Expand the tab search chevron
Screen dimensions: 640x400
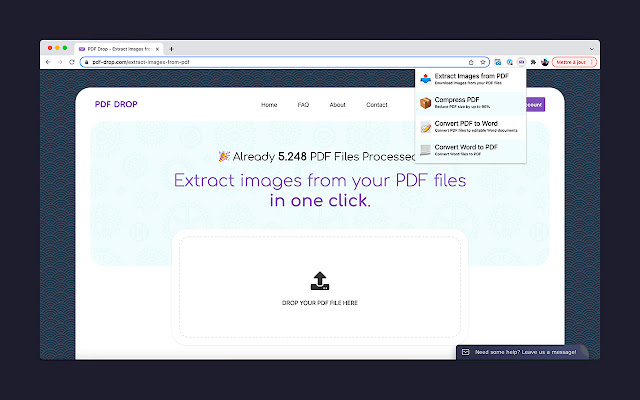click(591, 49)
